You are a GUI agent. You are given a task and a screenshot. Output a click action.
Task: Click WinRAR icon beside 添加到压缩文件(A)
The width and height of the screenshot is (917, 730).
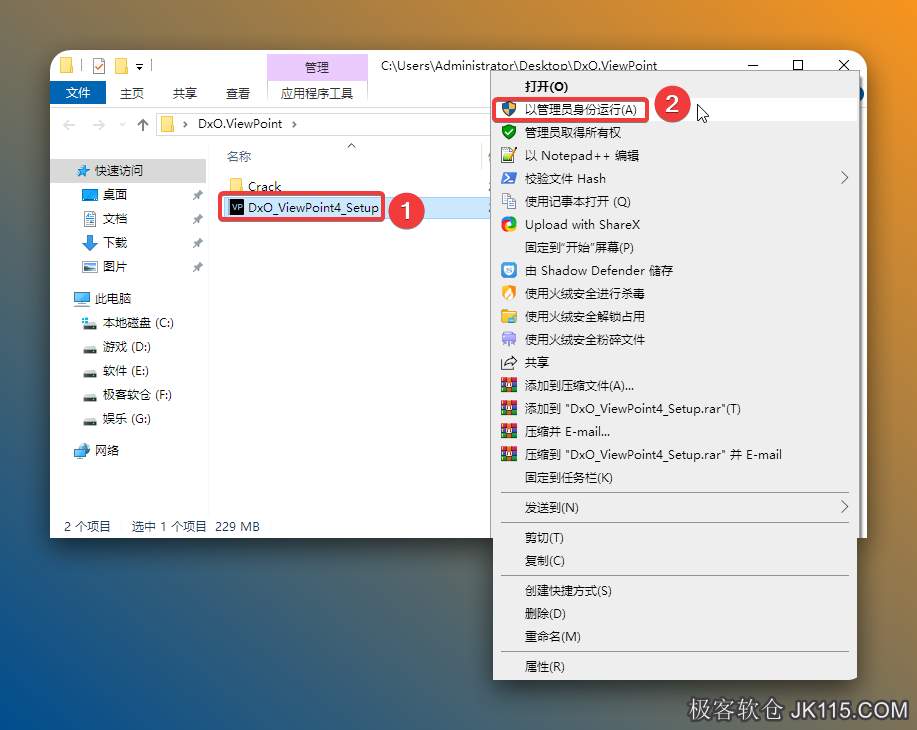click(509, 385)
